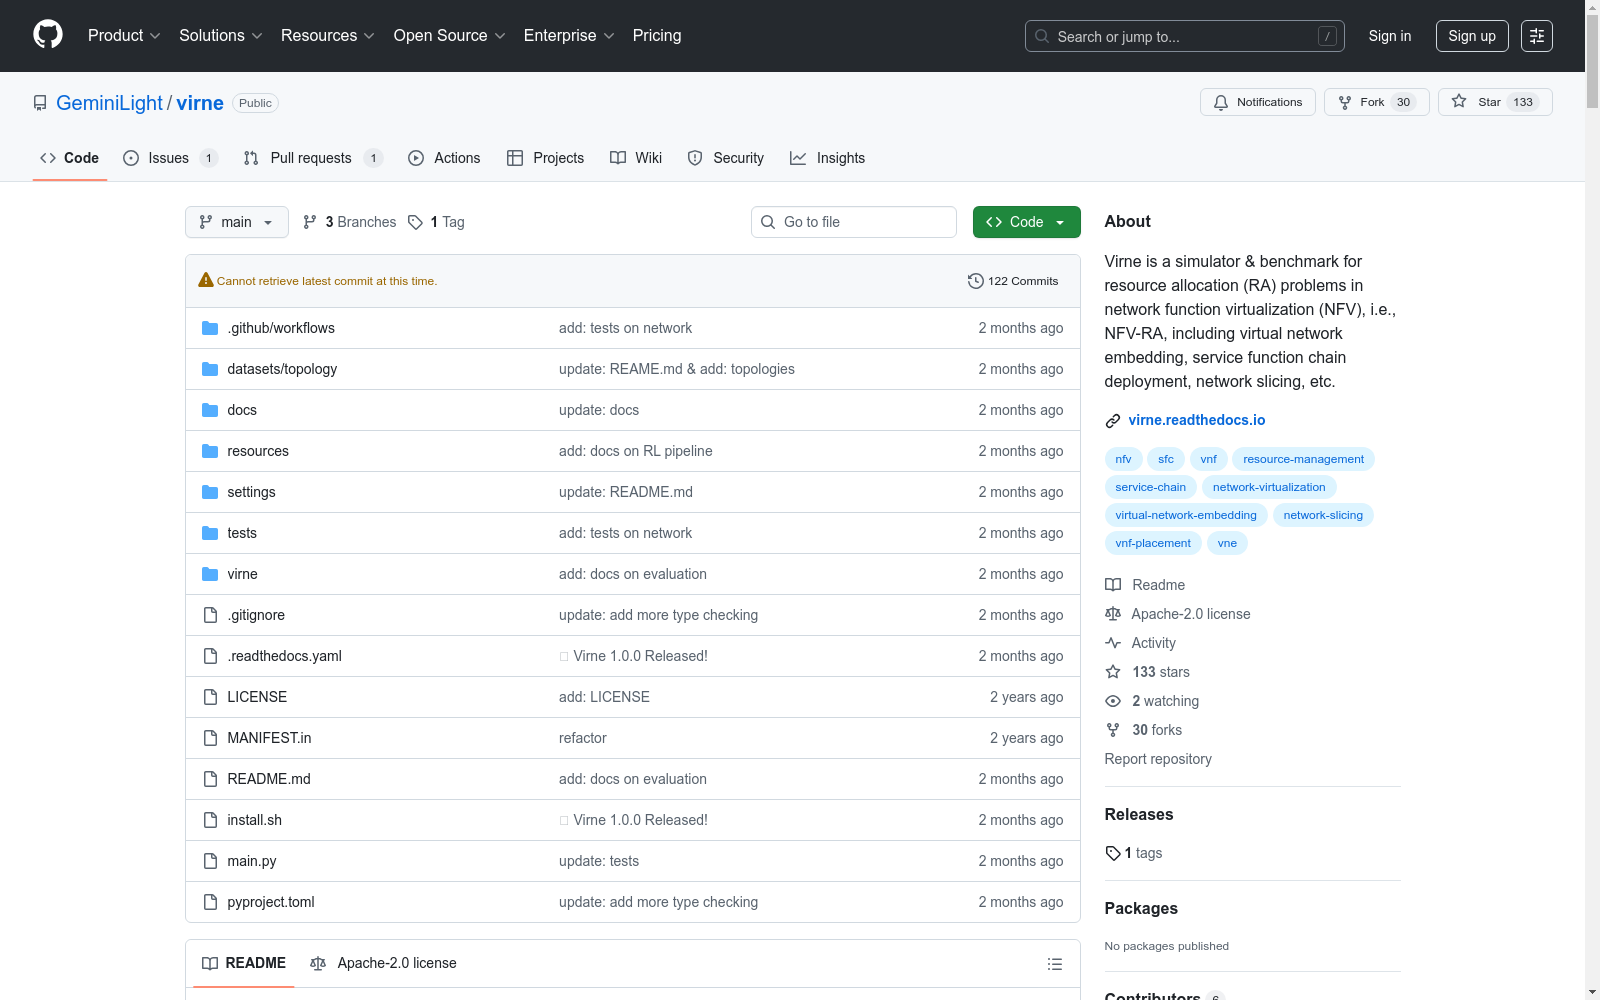Open the README outline list icon
The width and height of the screenshot is (1600, 1000).
click(1054, 964)
